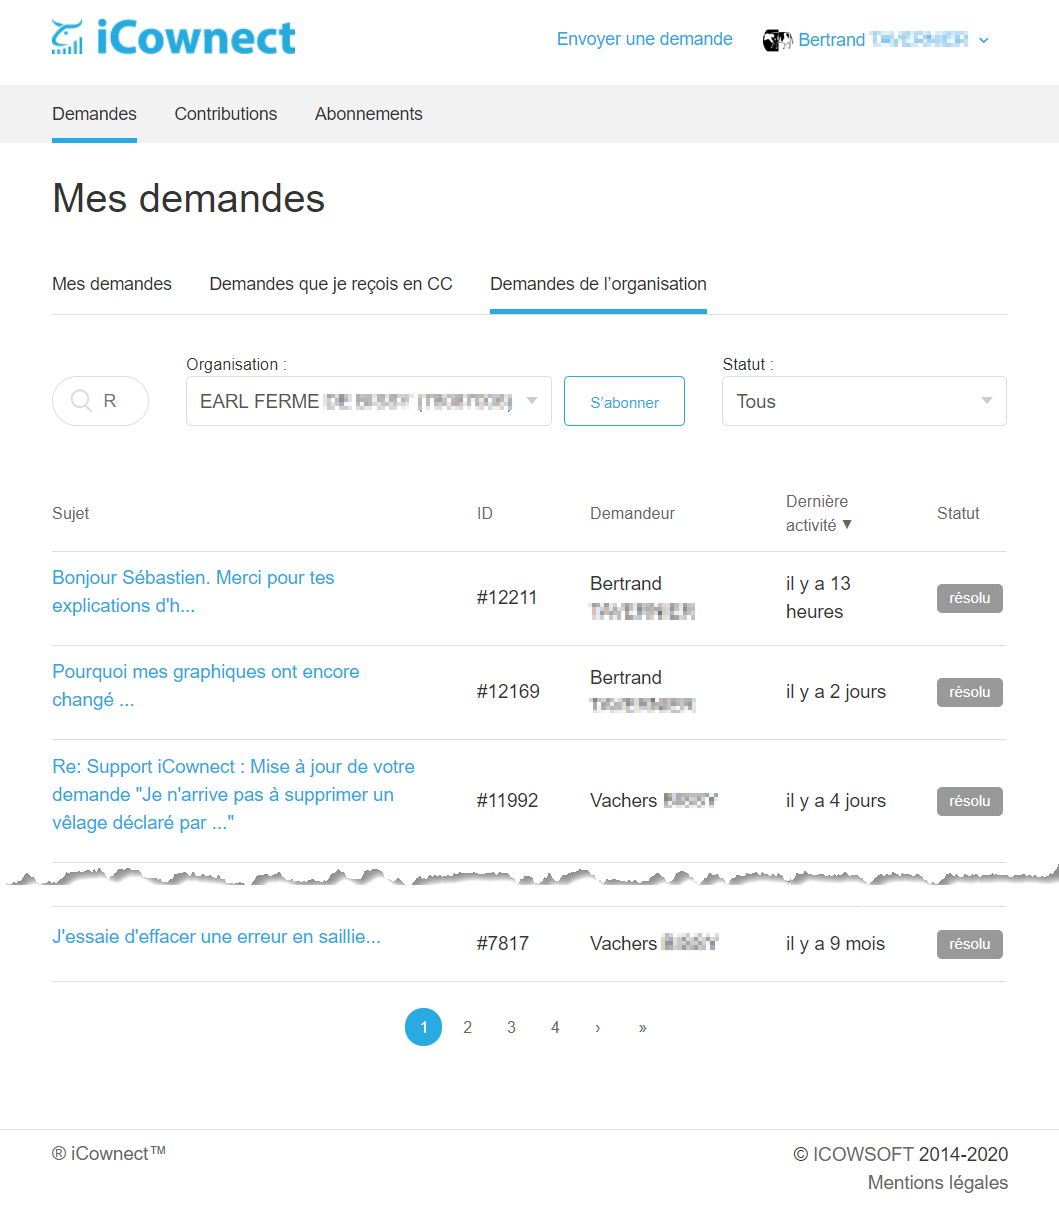This screenshot has width=1059, height=1210.
Task: Click ID #11992 cell
Action: pyautogui.click(x=508, y=801)
